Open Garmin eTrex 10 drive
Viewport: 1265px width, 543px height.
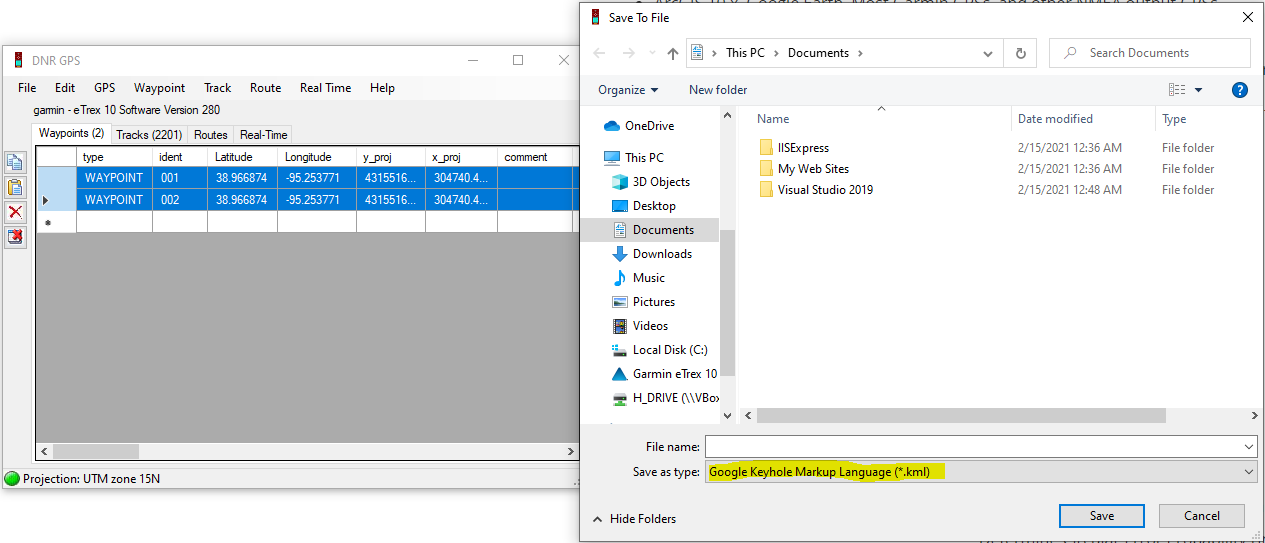click(664, 374)
